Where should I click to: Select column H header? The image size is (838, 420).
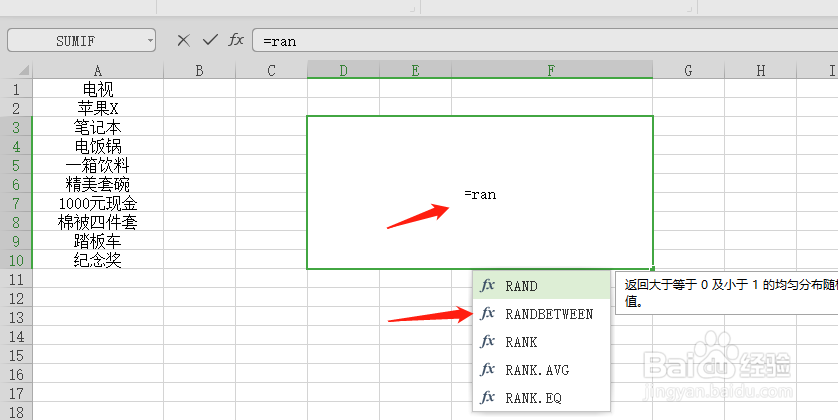[x=761, y=70]
